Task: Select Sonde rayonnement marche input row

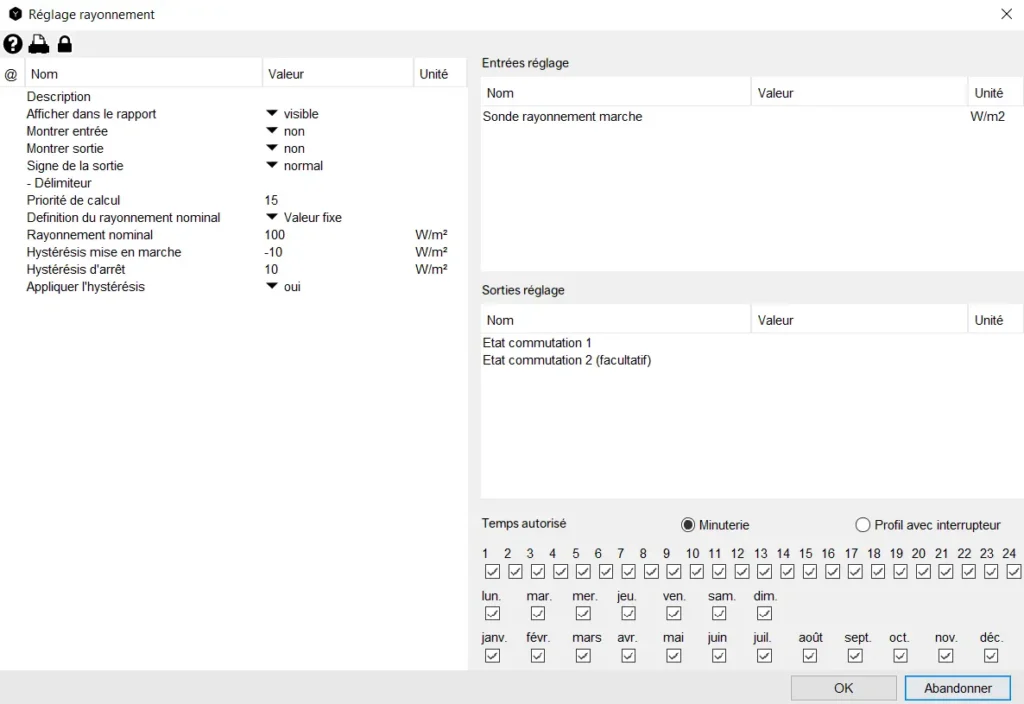Action: pos(562,117)
